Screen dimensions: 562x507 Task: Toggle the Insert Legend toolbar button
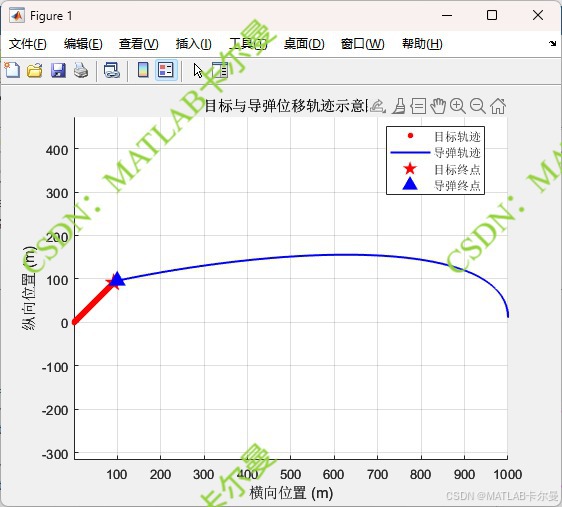(x=166, y=70)
